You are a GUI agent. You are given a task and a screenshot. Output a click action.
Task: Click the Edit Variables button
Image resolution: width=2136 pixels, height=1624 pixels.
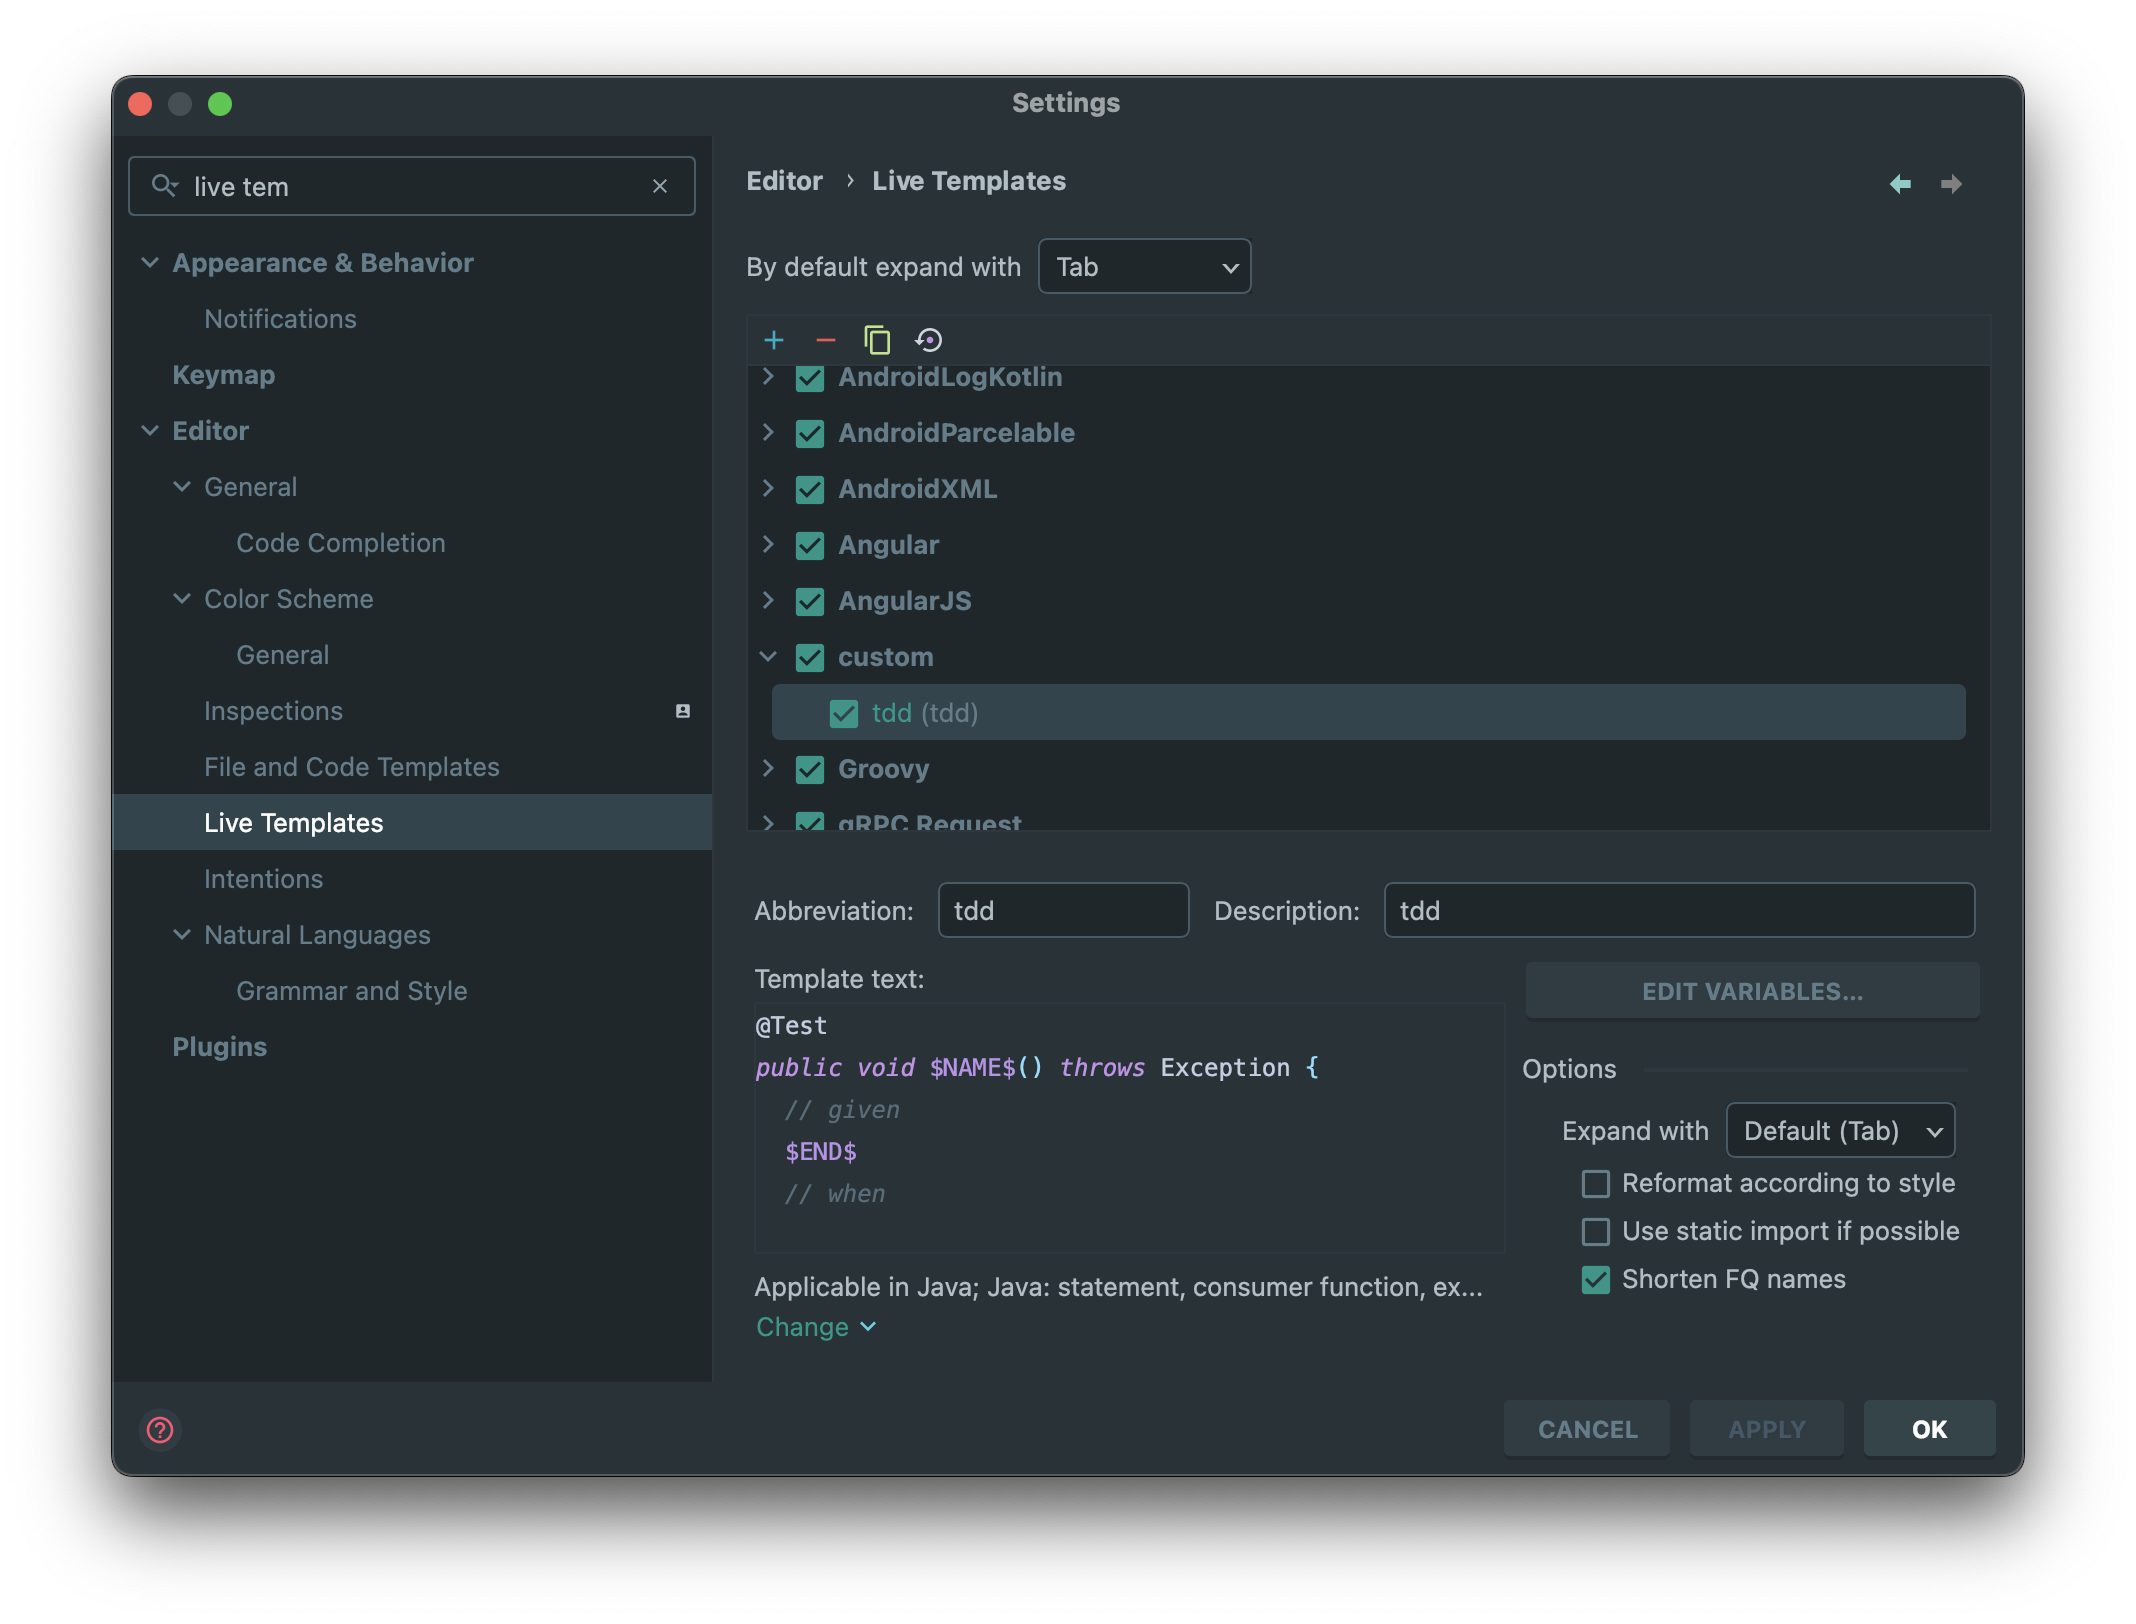point(1752,991)
